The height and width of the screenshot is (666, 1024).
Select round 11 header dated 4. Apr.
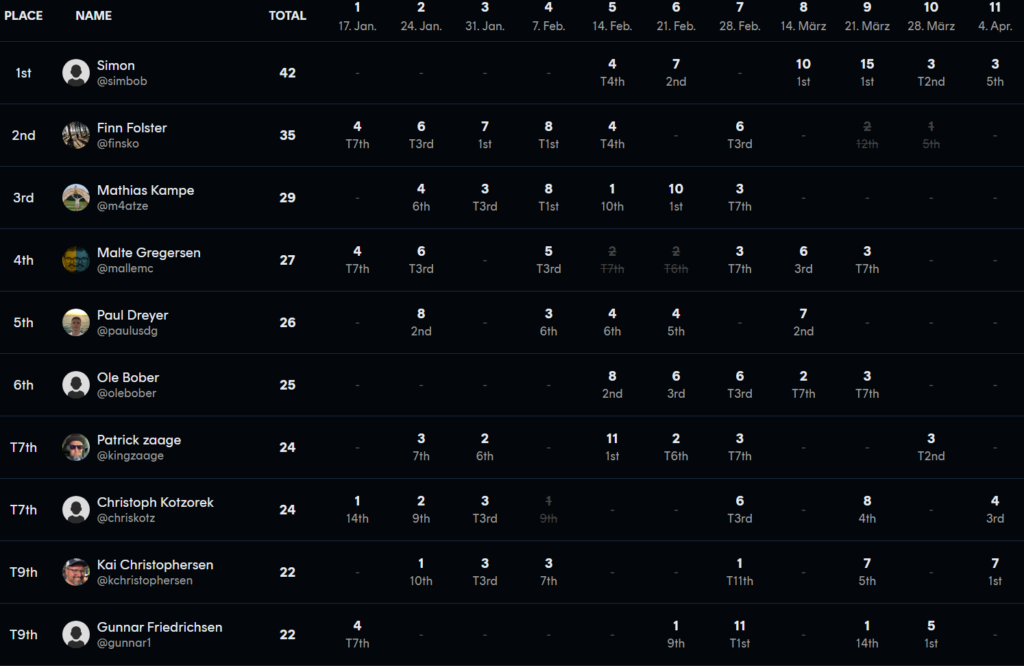point(995,17)
